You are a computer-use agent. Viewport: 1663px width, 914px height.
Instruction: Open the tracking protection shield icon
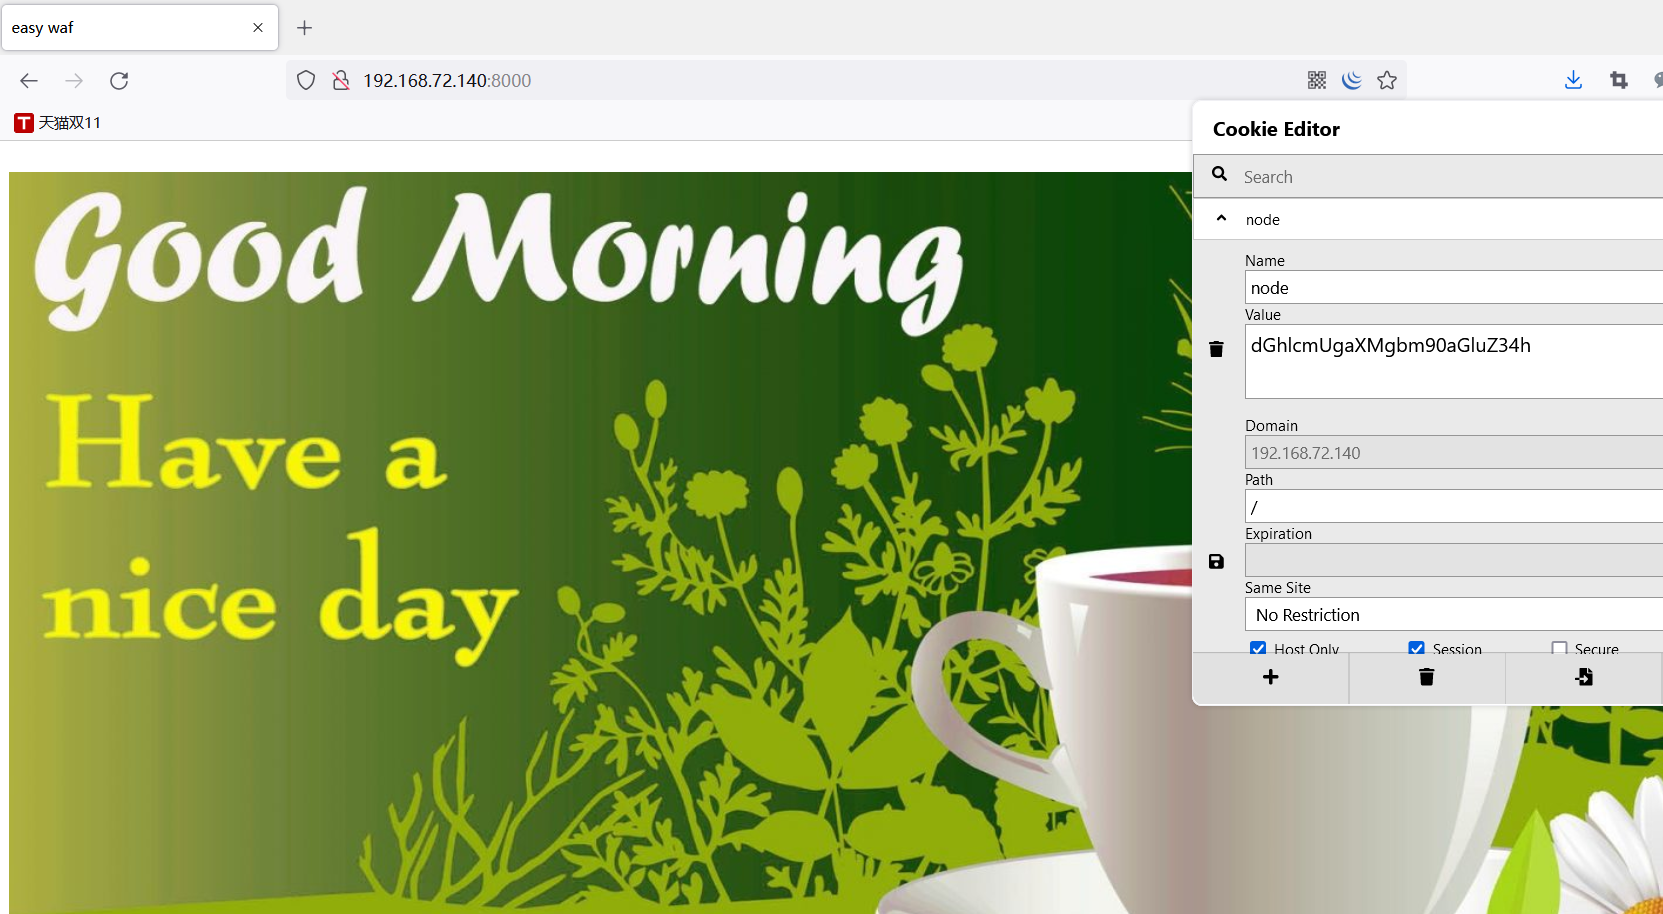(306, 80)
